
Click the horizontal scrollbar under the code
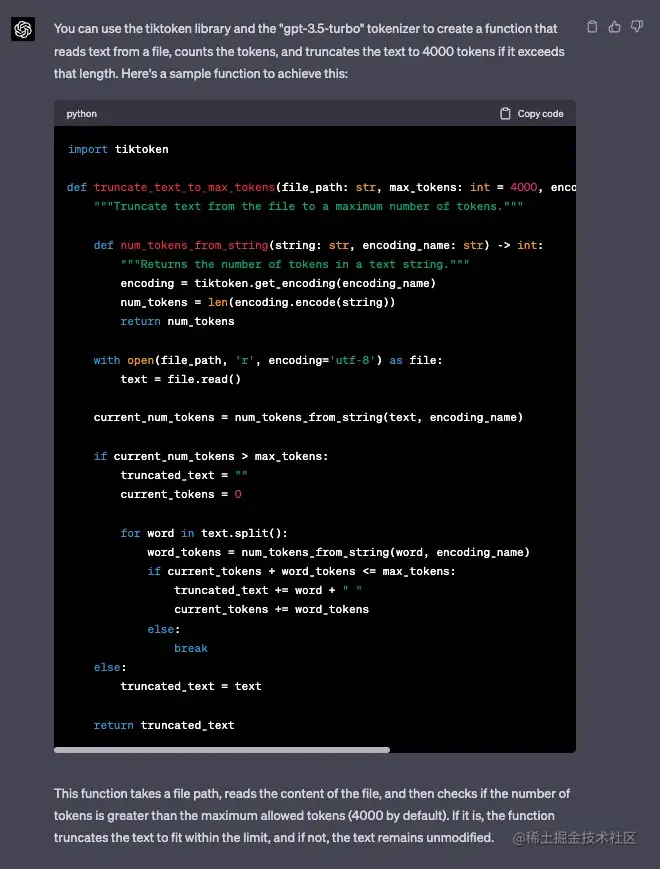222,750
